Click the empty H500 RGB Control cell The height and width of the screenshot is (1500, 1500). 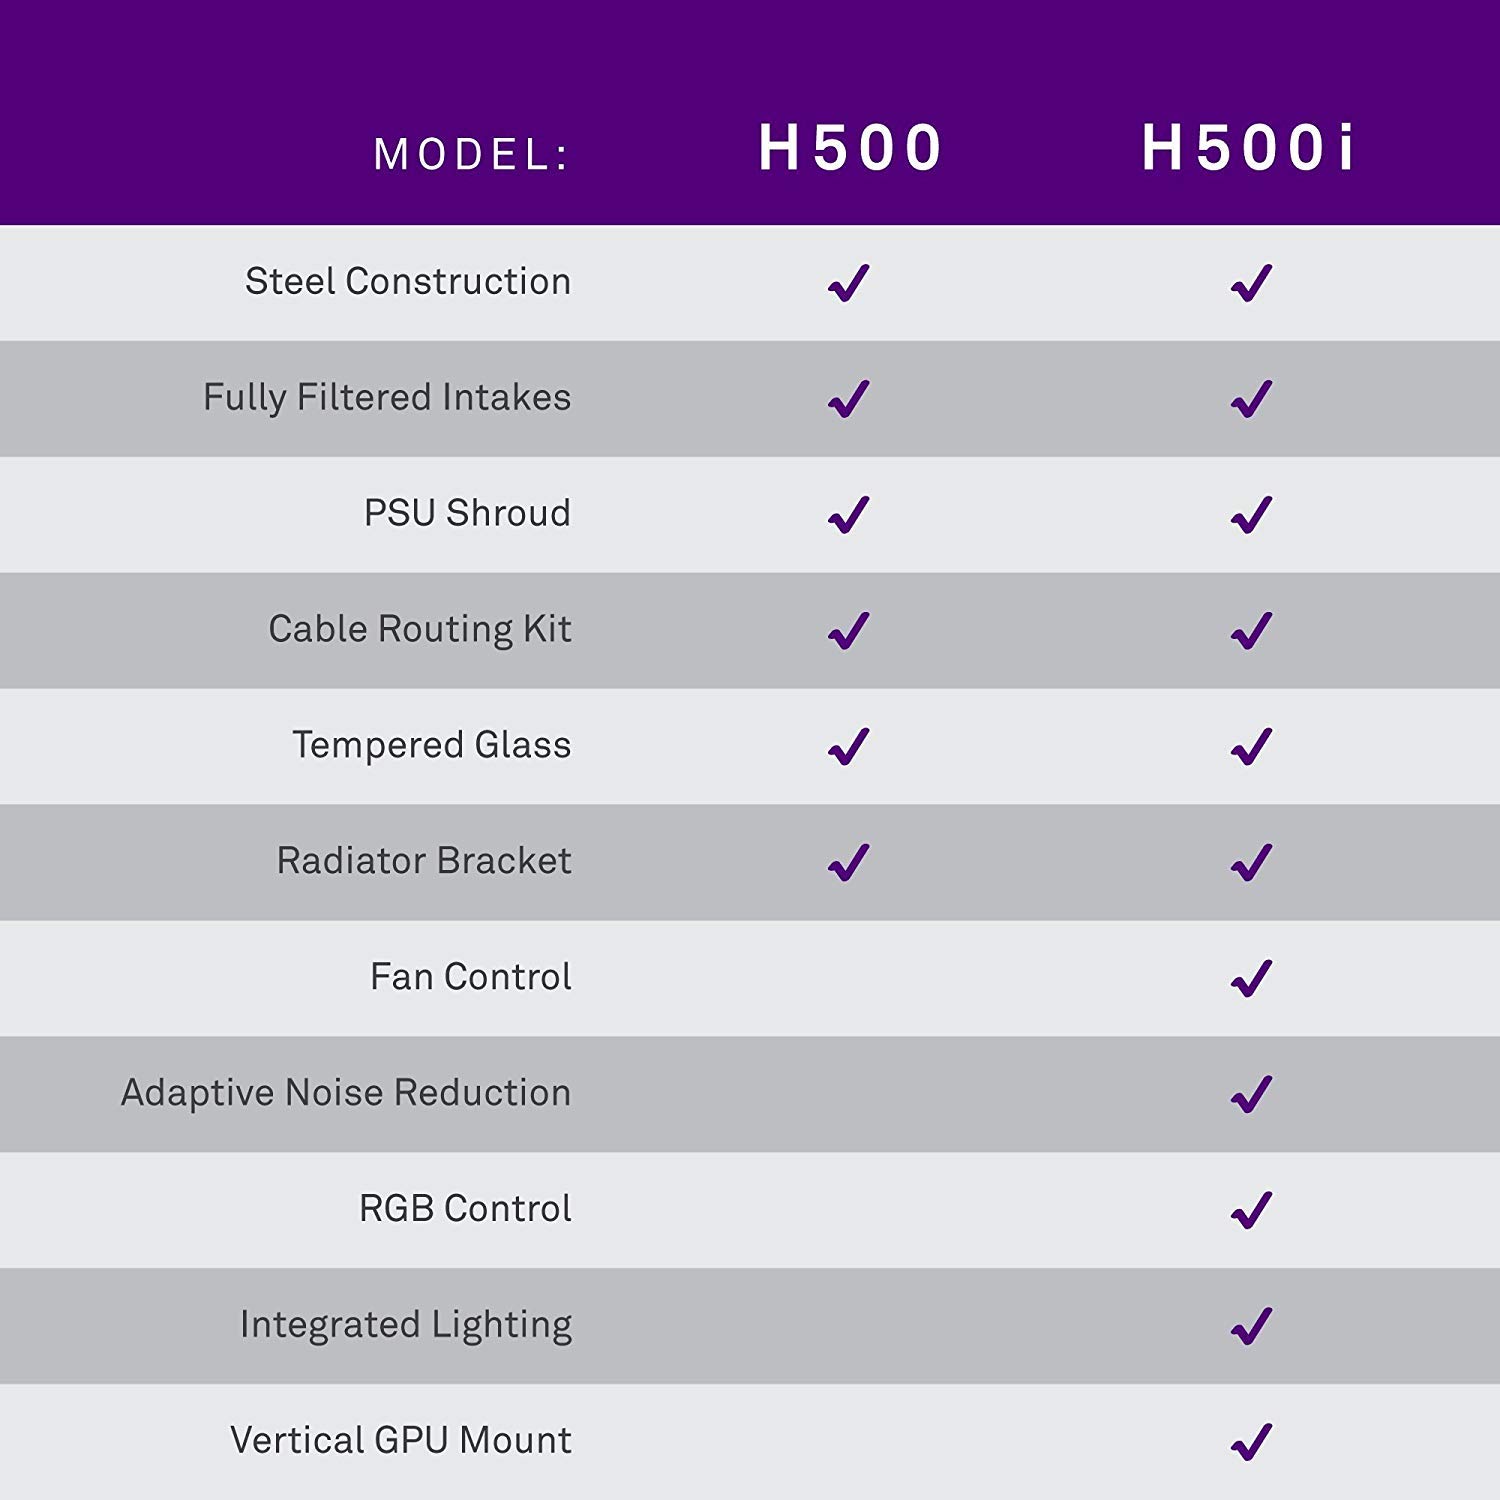point(849,1210)
